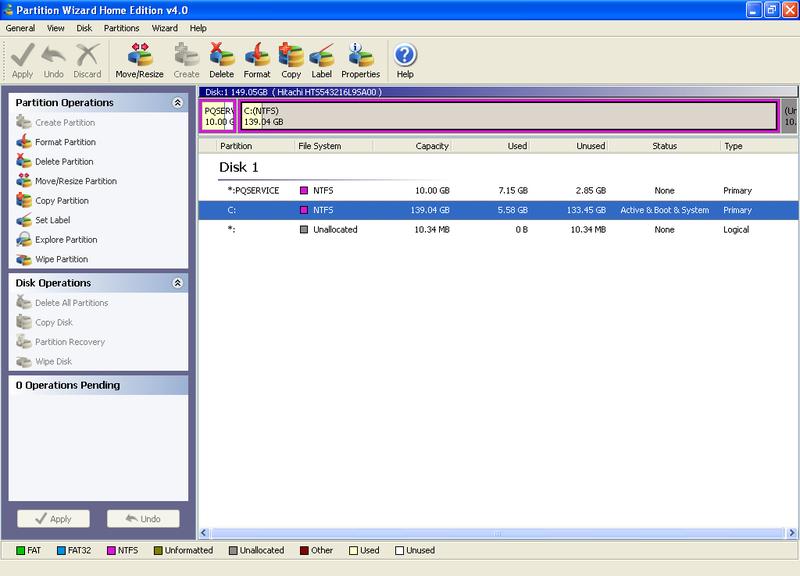This screenshot has height=576, width=800.
Task: Choose Partition Recovery operation
Action: [60, 342]
